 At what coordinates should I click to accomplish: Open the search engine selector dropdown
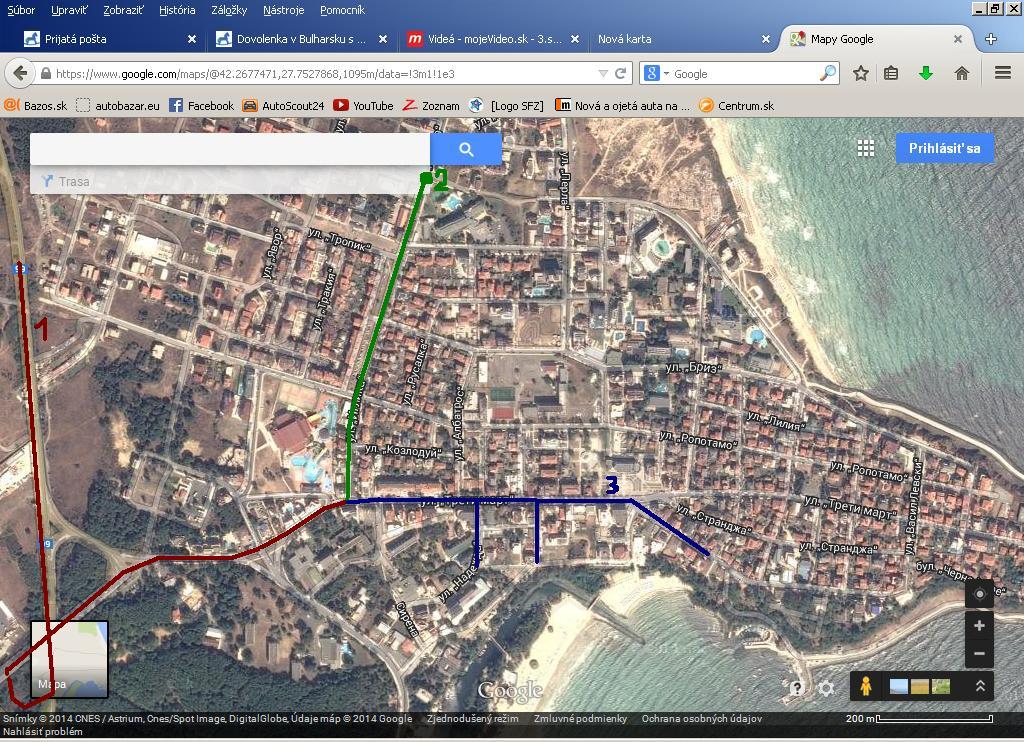[655, 73]
